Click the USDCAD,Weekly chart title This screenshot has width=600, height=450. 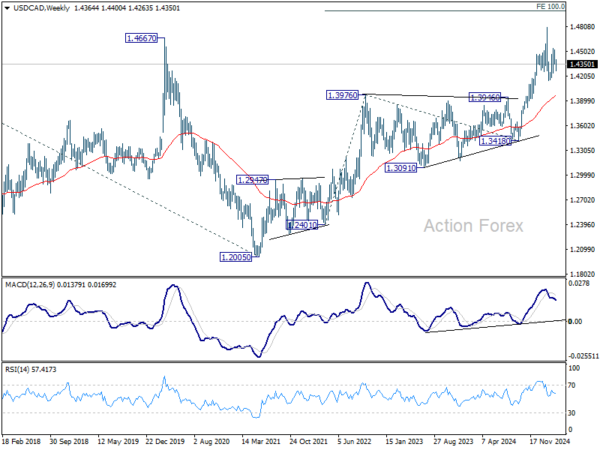42,8
